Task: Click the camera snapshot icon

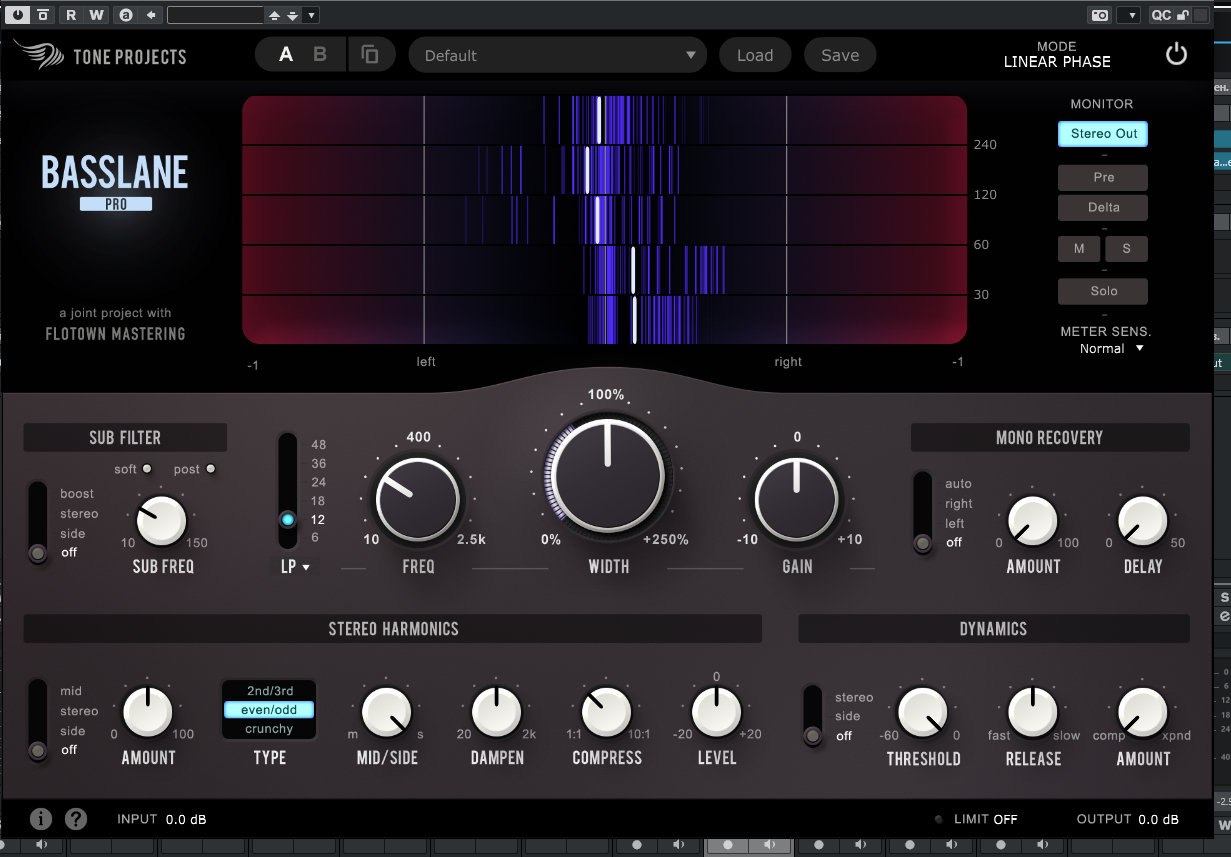Action: 1099,15
